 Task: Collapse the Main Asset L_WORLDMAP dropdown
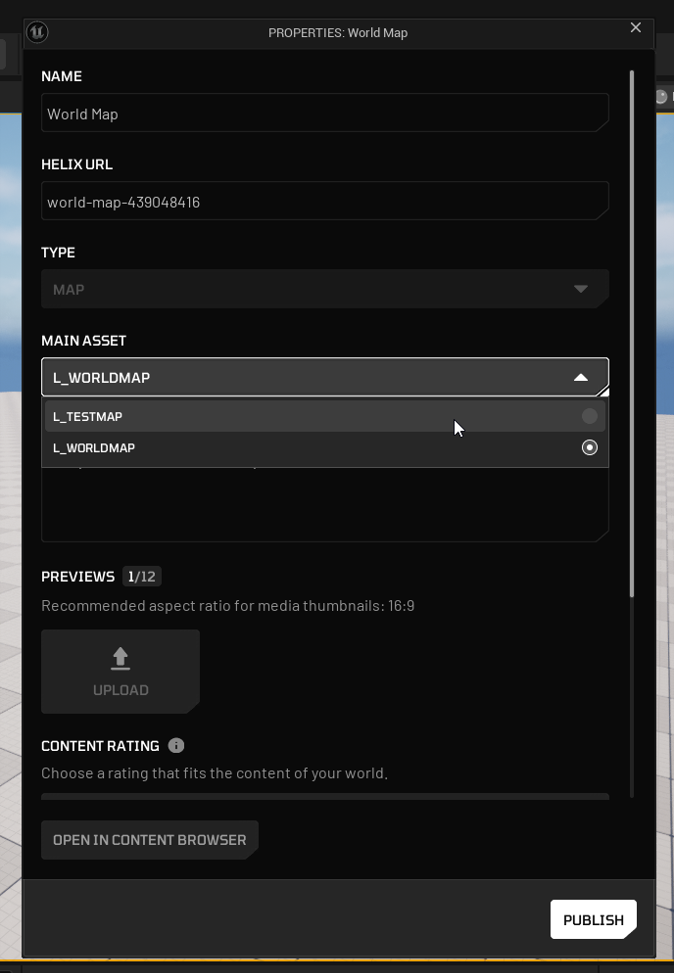[x=325, y=377]
